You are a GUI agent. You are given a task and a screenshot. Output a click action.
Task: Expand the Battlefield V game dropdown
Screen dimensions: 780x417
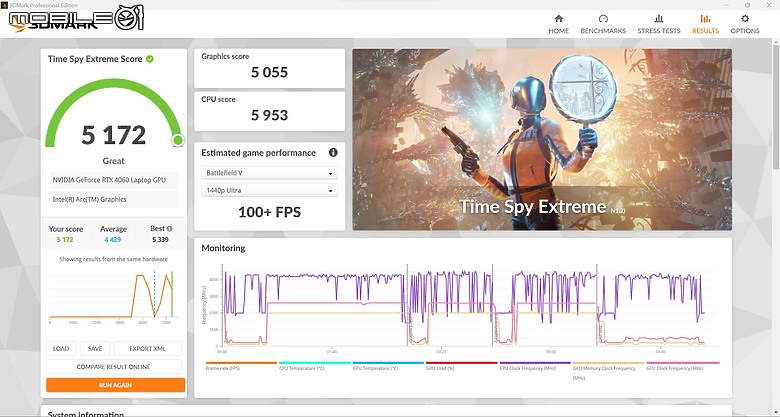pyautogui.click(x=269, y=173)
